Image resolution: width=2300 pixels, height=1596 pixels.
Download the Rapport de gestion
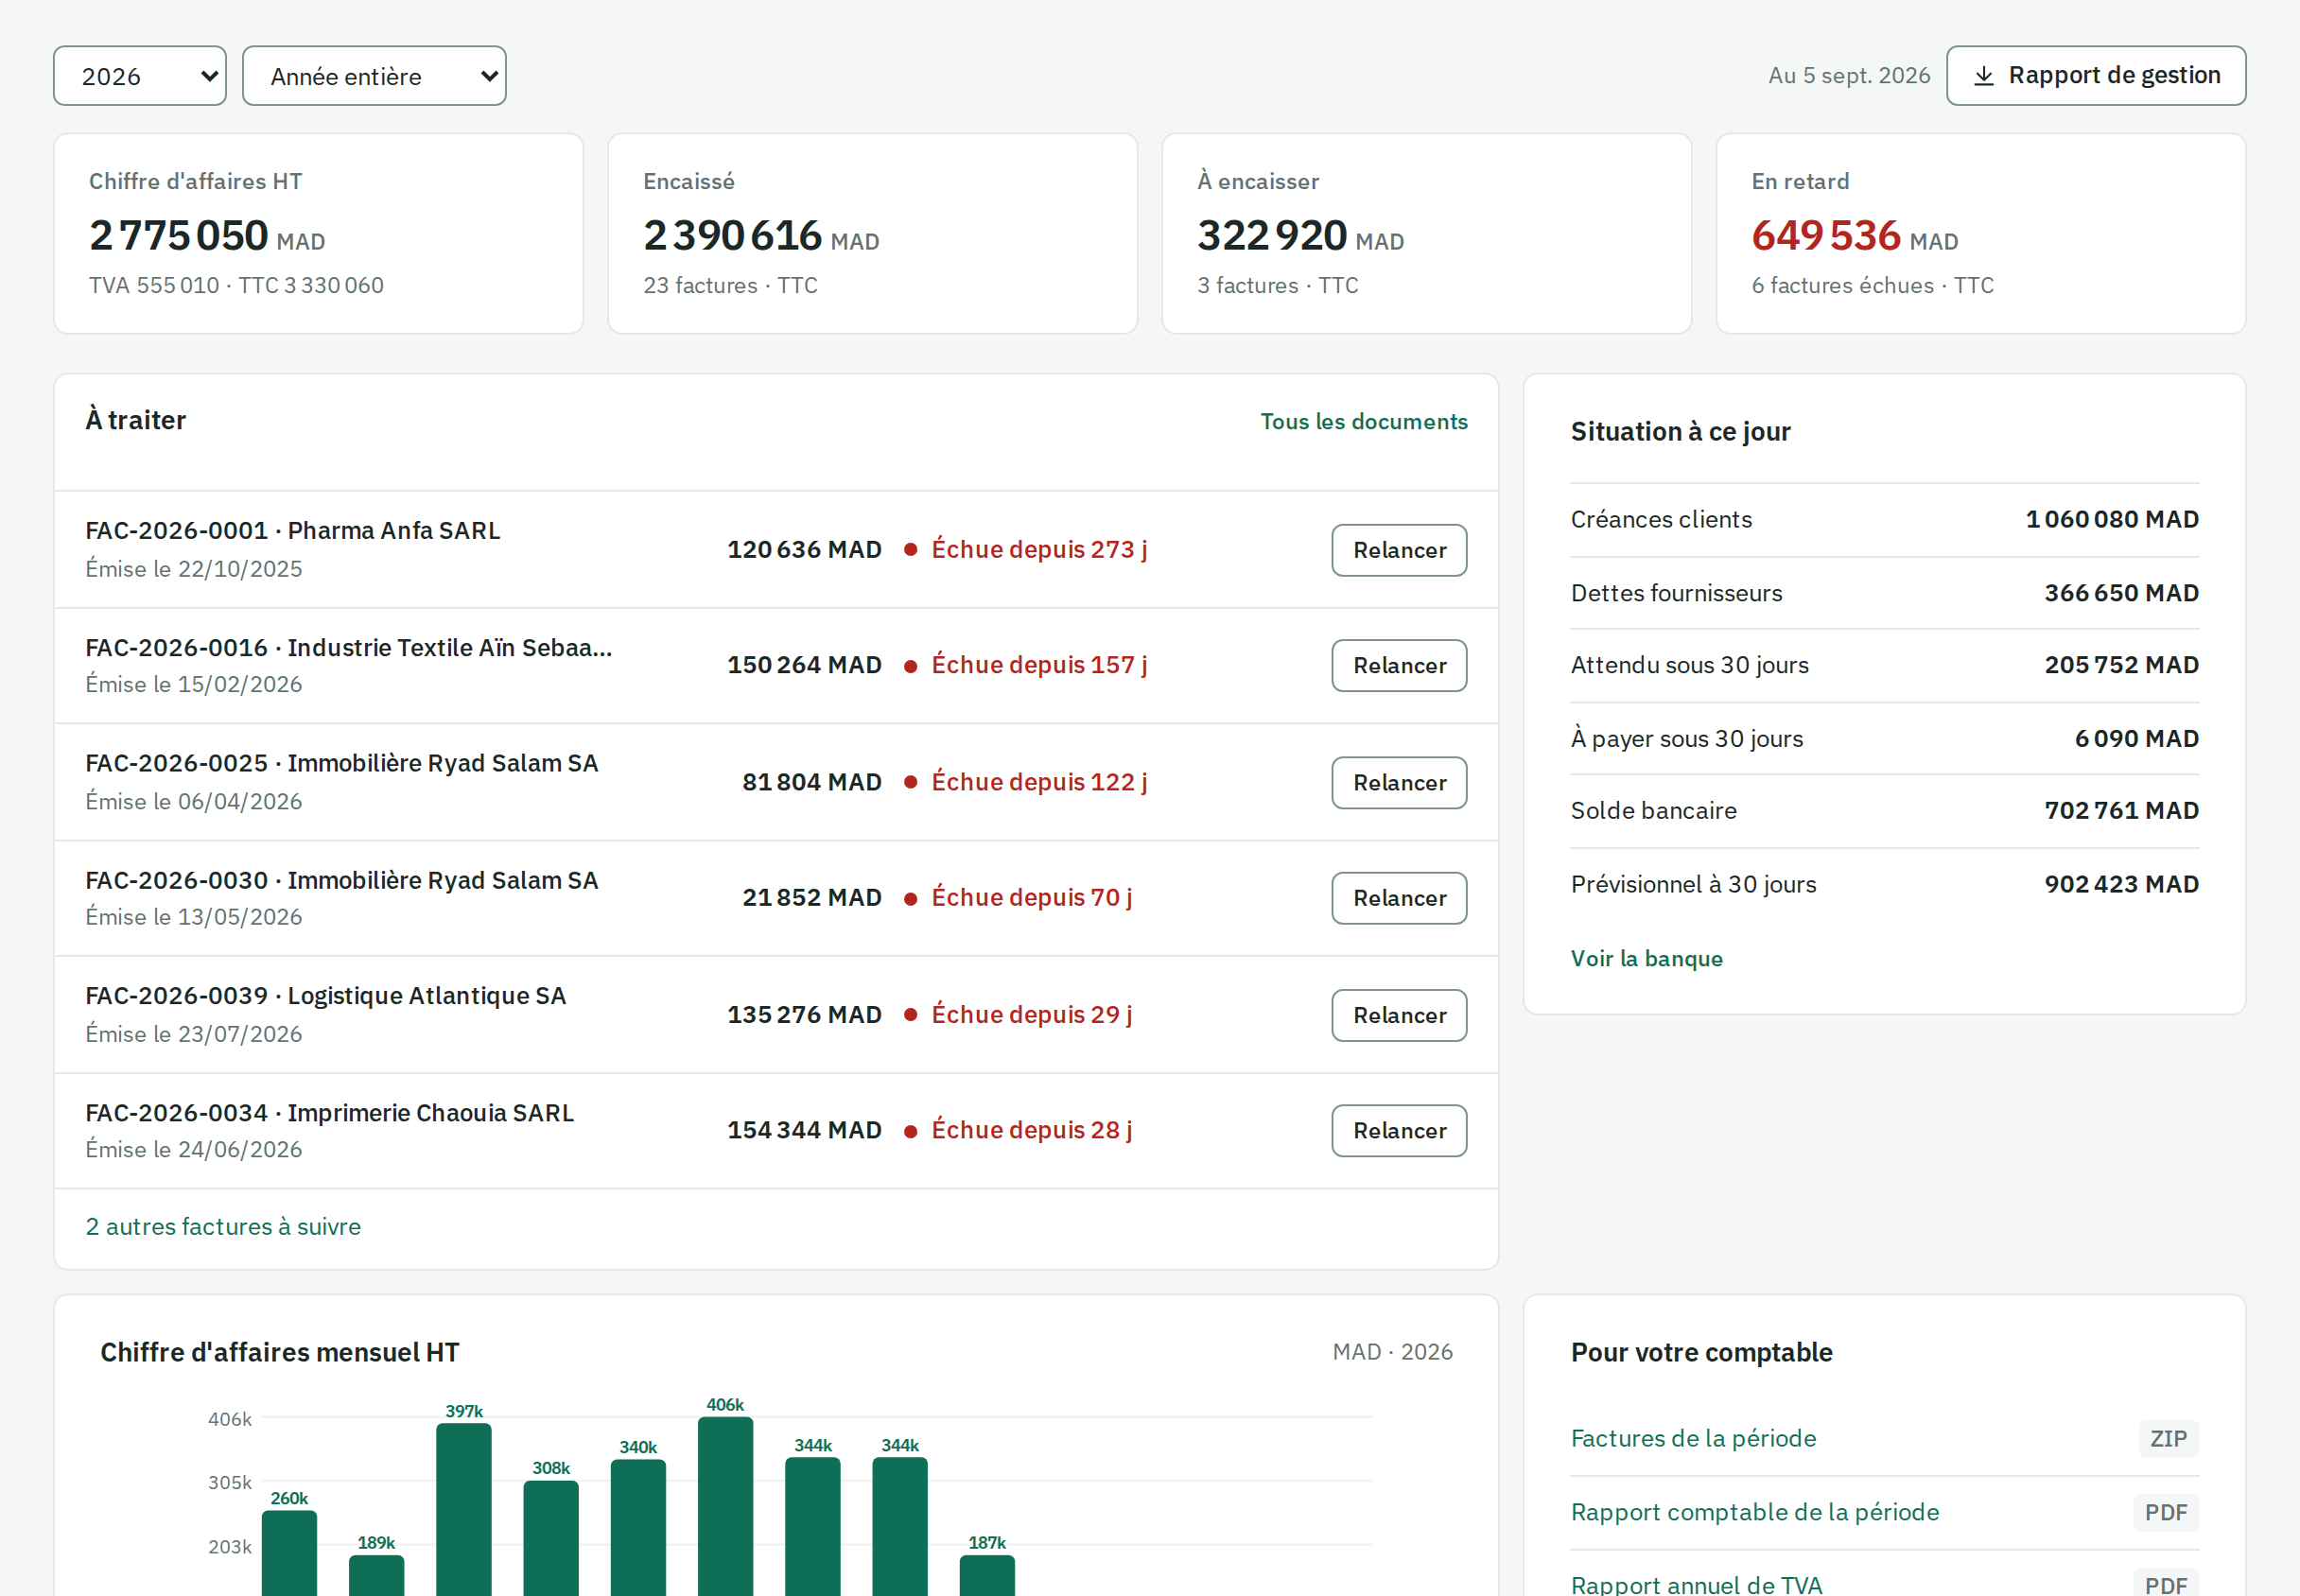click(x=2096, y=76)
